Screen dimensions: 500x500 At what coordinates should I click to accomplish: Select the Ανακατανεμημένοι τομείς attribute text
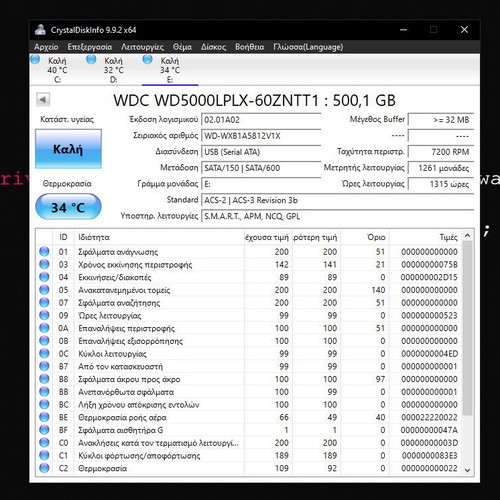pos(124,290)
